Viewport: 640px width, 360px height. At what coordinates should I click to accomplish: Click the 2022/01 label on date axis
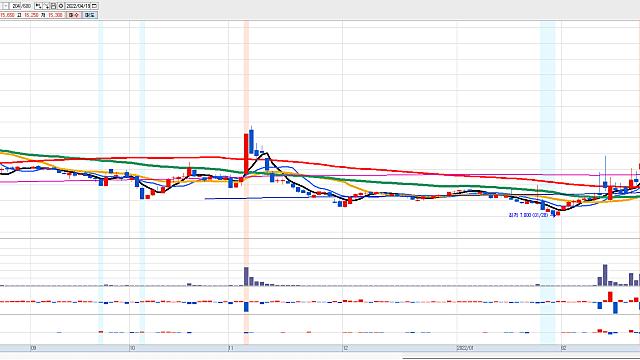(464, 348)
